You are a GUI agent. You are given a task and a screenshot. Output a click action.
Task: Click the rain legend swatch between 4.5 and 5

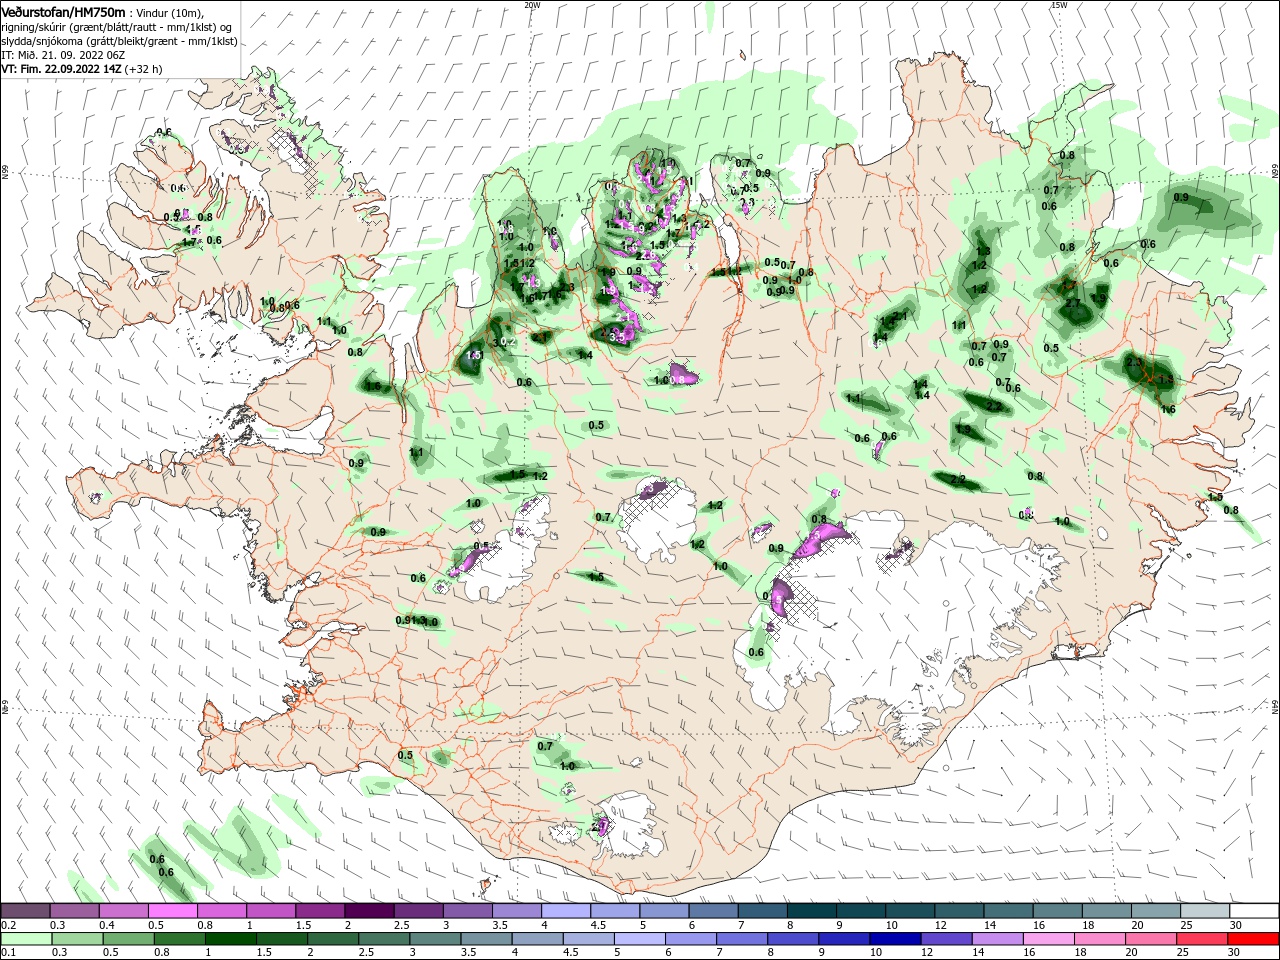589,939
